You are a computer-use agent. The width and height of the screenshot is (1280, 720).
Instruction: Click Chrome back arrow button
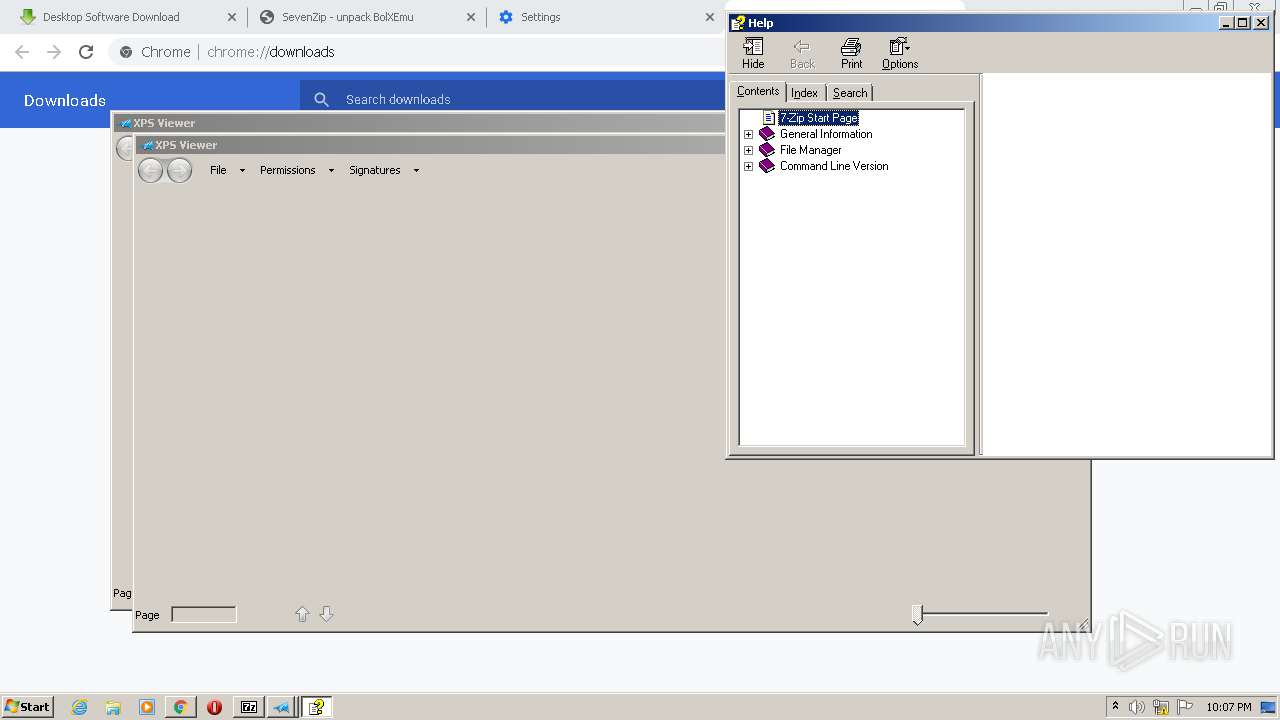22,52
